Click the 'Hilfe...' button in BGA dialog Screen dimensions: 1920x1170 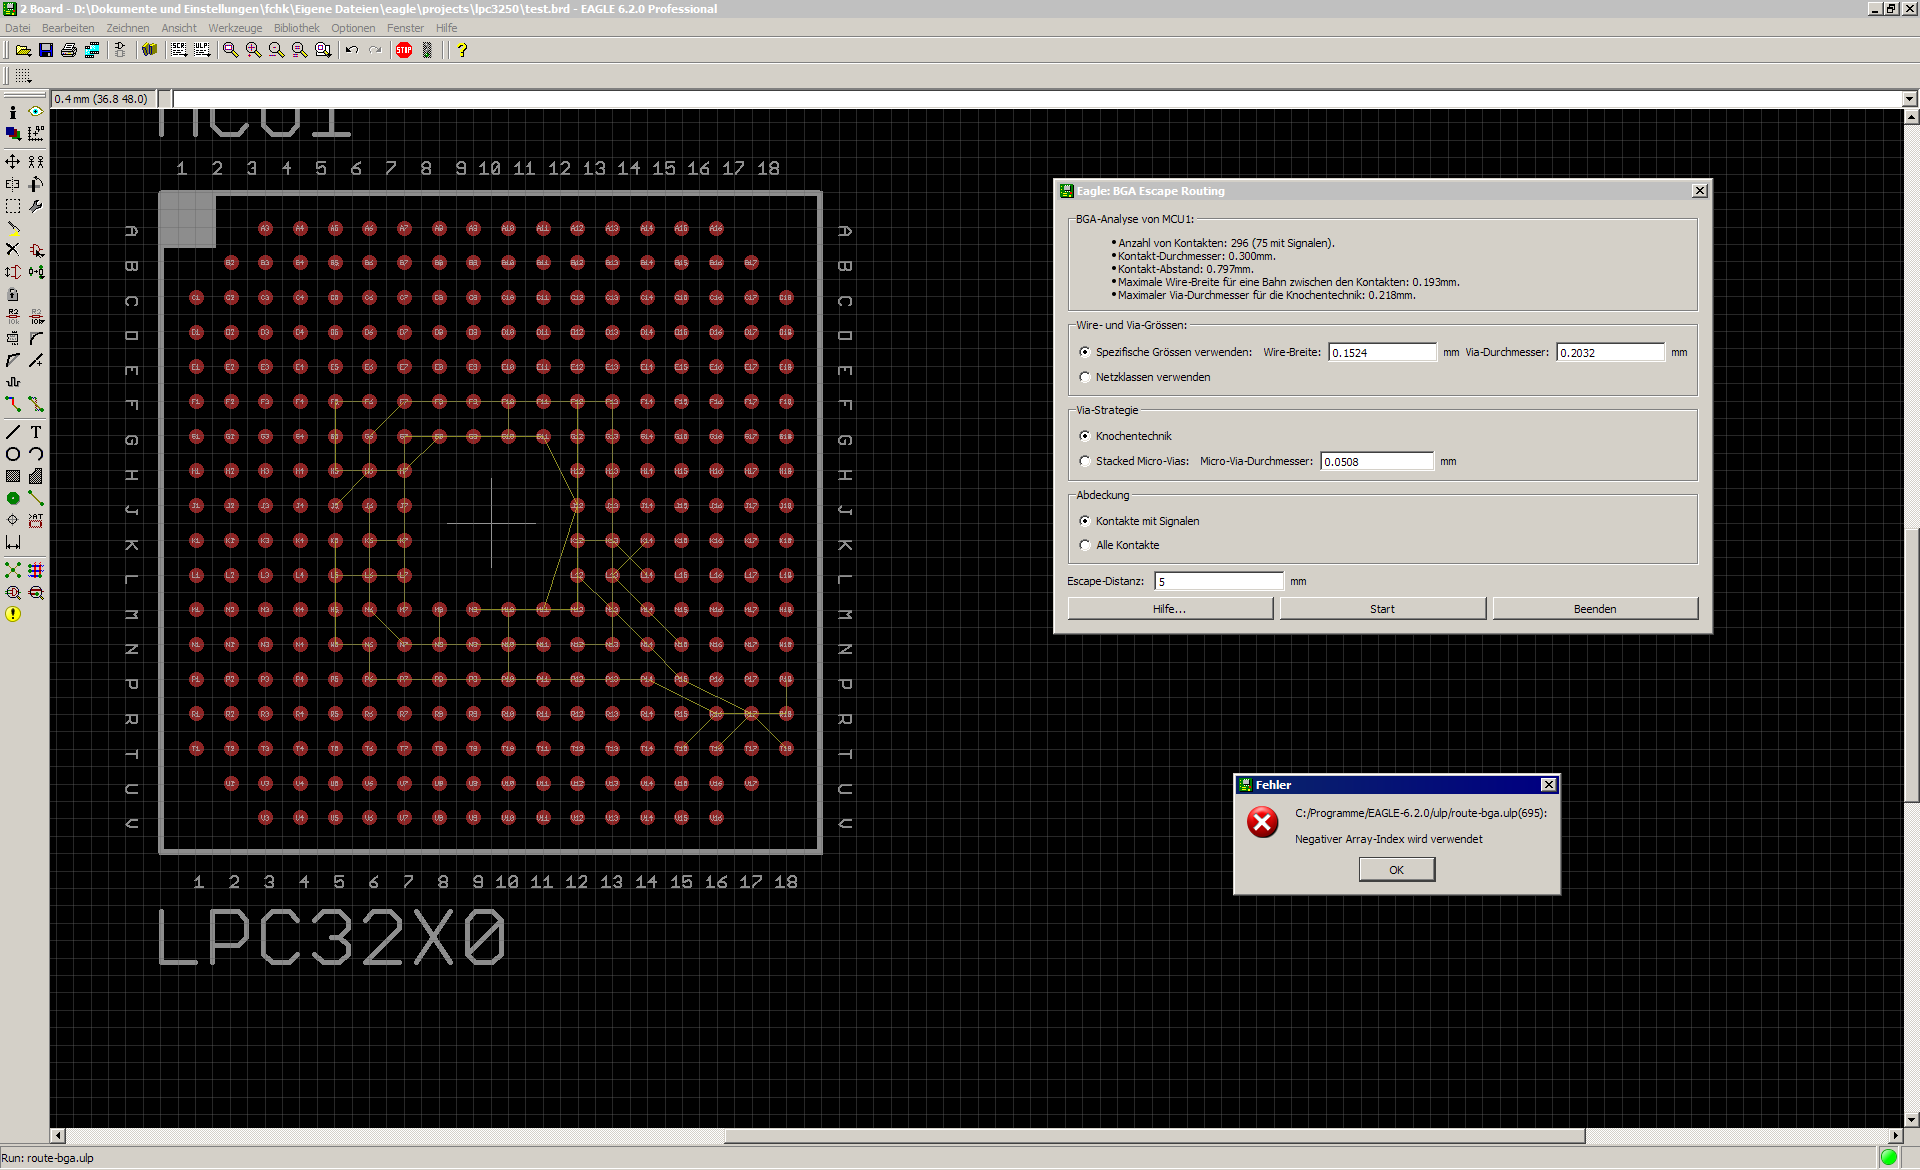[x=1170, y=609]
